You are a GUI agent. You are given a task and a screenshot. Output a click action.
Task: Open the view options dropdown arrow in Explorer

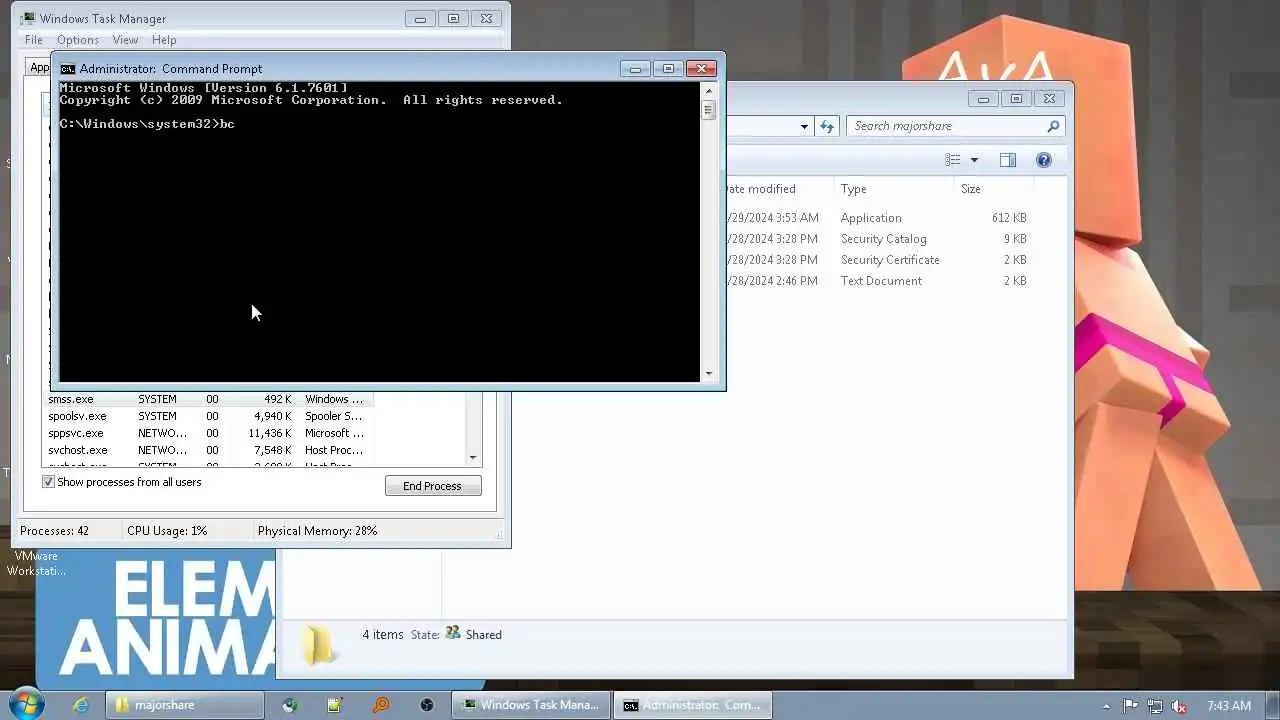(x=974, y=160)
